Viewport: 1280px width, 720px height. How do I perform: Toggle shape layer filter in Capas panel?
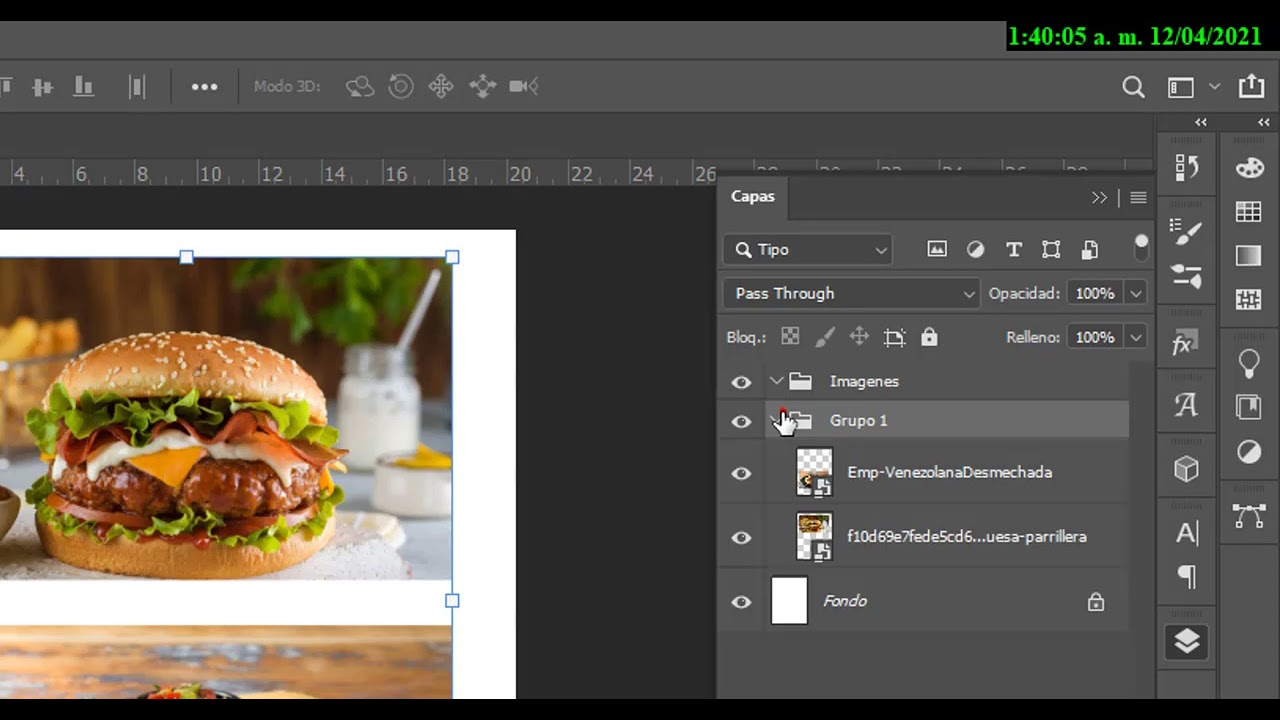[x=1051, y=249]
